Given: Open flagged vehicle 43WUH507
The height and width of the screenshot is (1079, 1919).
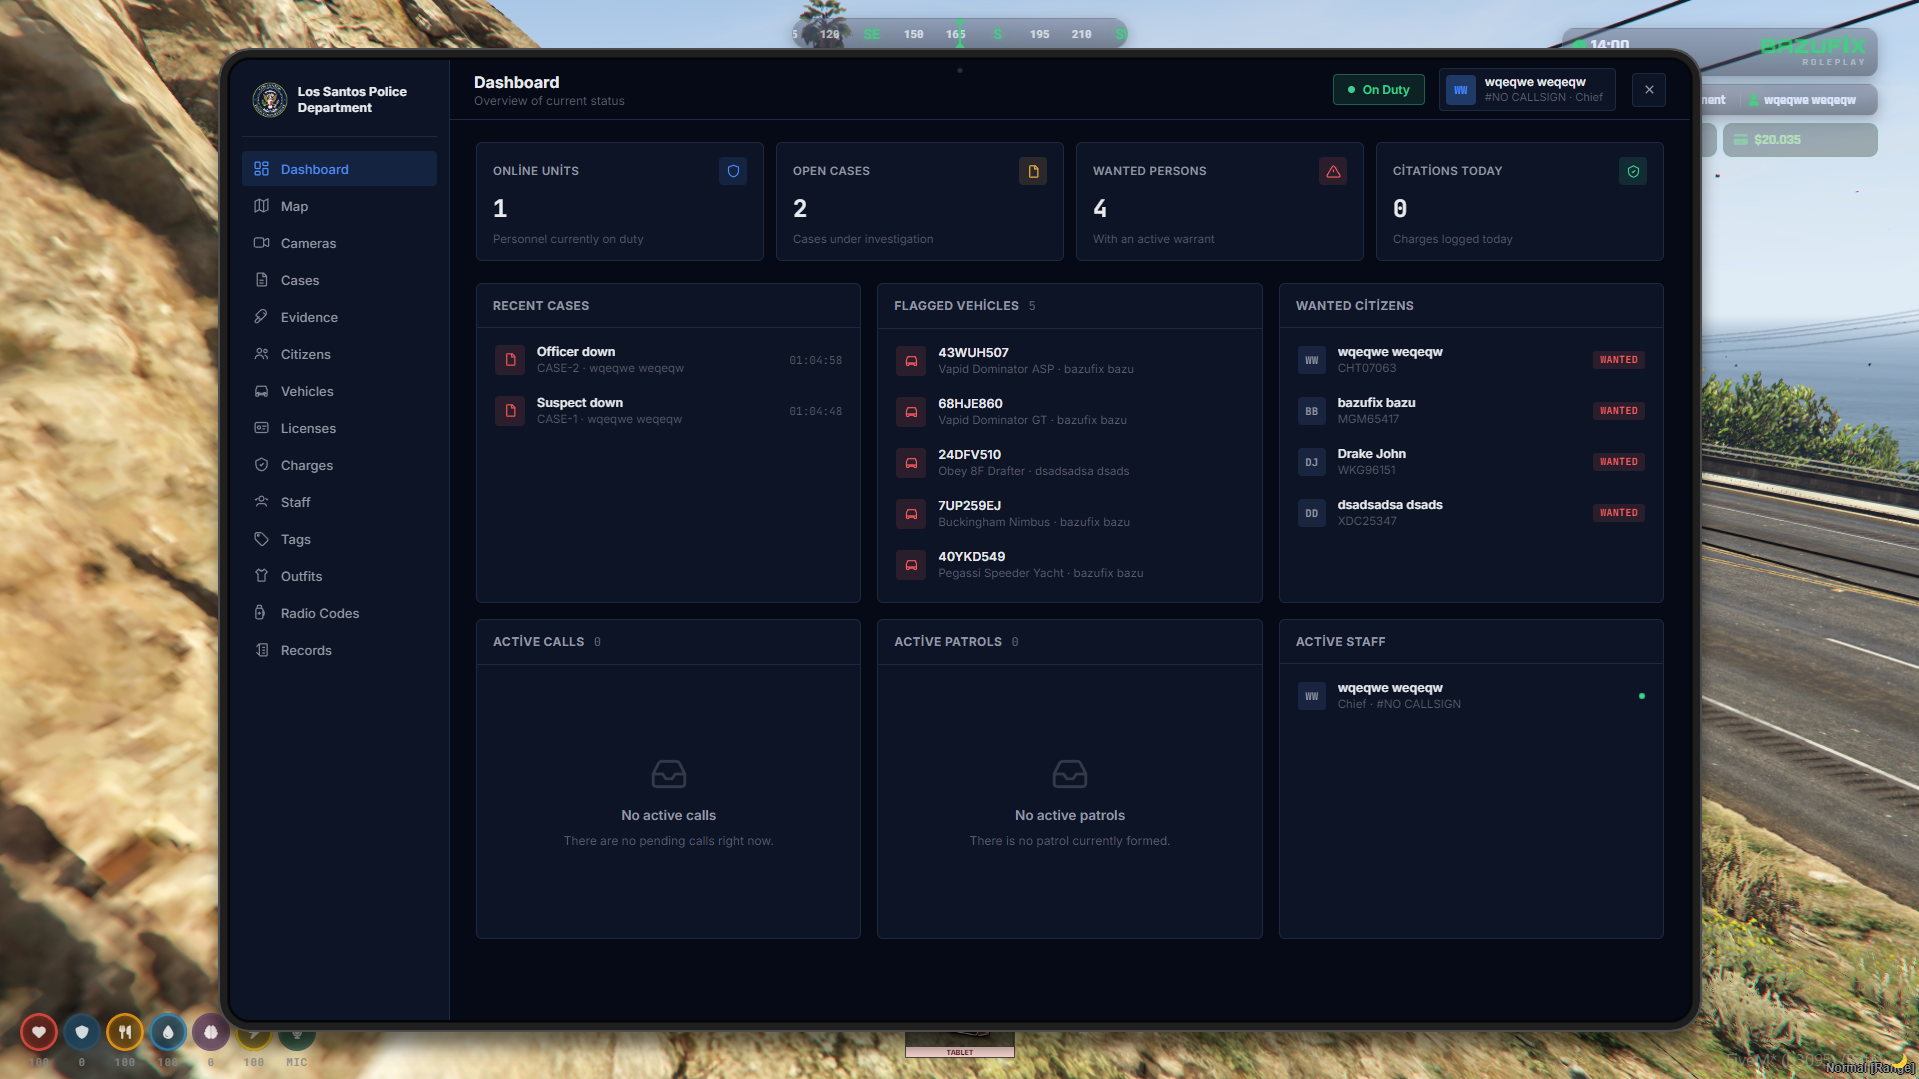Looking at the screenshot, I should (x=1069, y=361).
